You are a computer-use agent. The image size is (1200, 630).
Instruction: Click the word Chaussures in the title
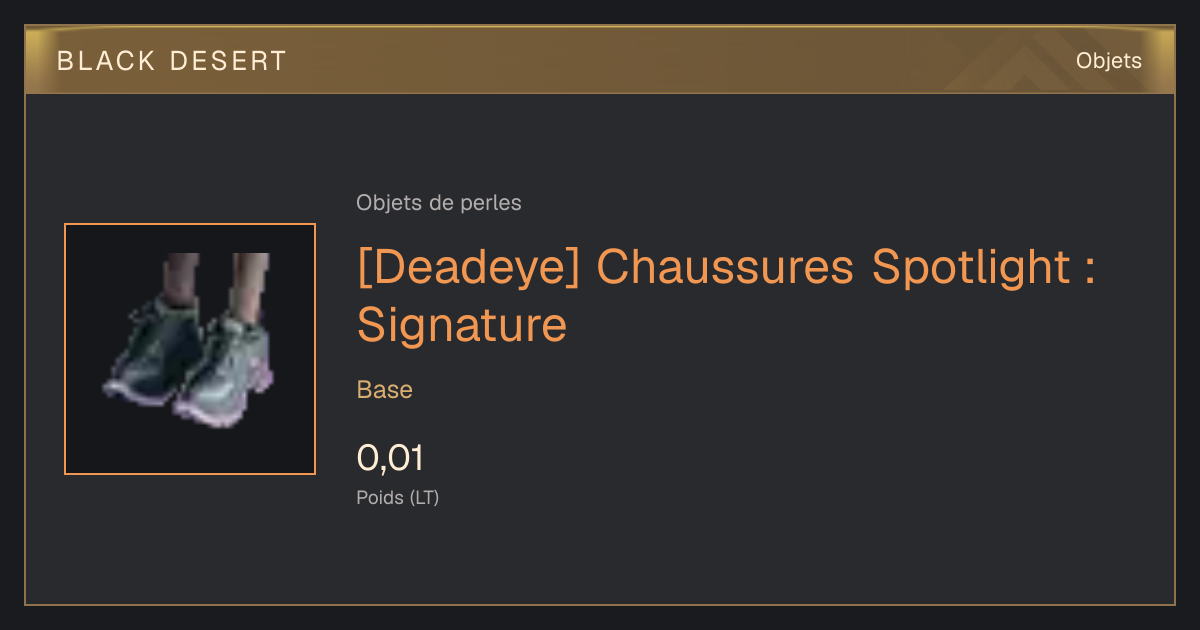coord(726,268)
